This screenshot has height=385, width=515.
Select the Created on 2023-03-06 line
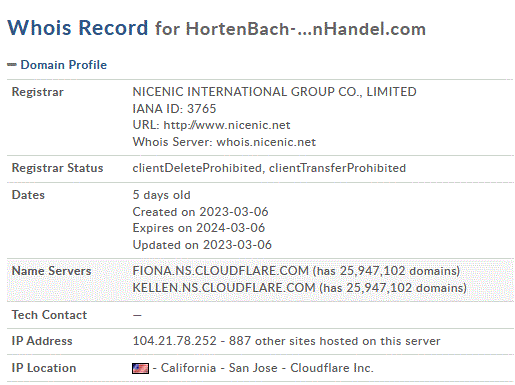[x=200, y=212]
